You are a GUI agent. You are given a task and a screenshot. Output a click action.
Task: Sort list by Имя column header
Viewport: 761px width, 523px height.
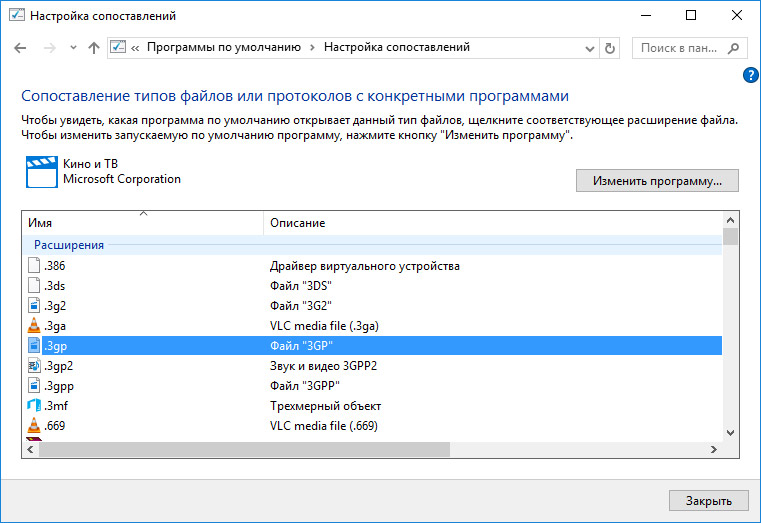click(x=143, y=223)
